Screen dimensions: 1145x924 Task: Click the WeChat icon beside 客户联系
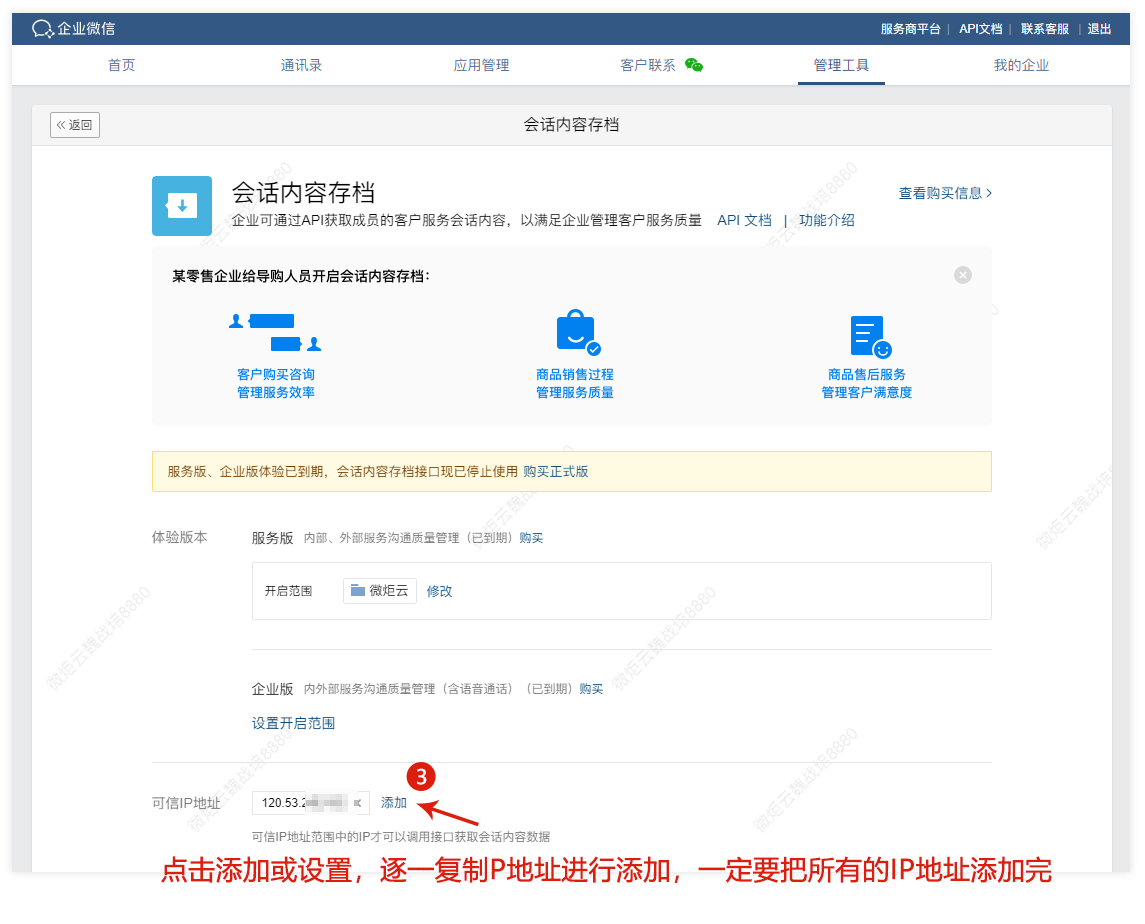694,66
